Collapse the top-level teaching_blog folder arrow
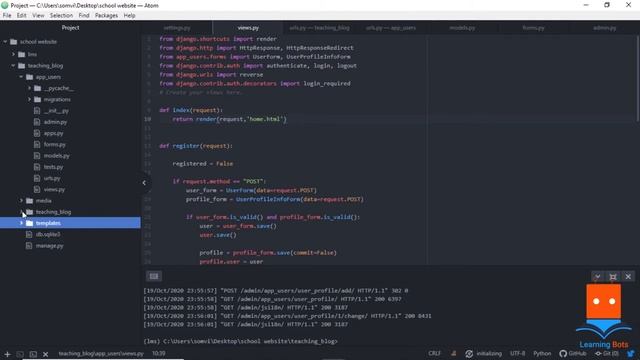640x360 pixels. point(13,65)
